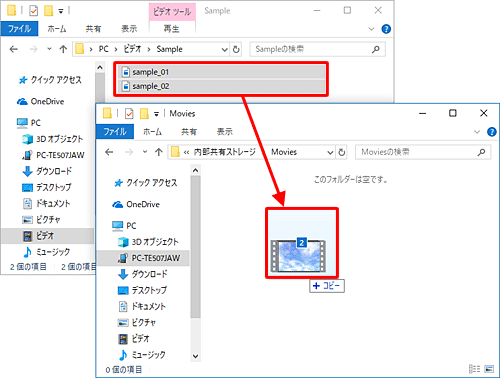This screenshot has width=500, height=378.
Task: Open recent locations dropdown in Sample window
Action: [x=49, y=49]
